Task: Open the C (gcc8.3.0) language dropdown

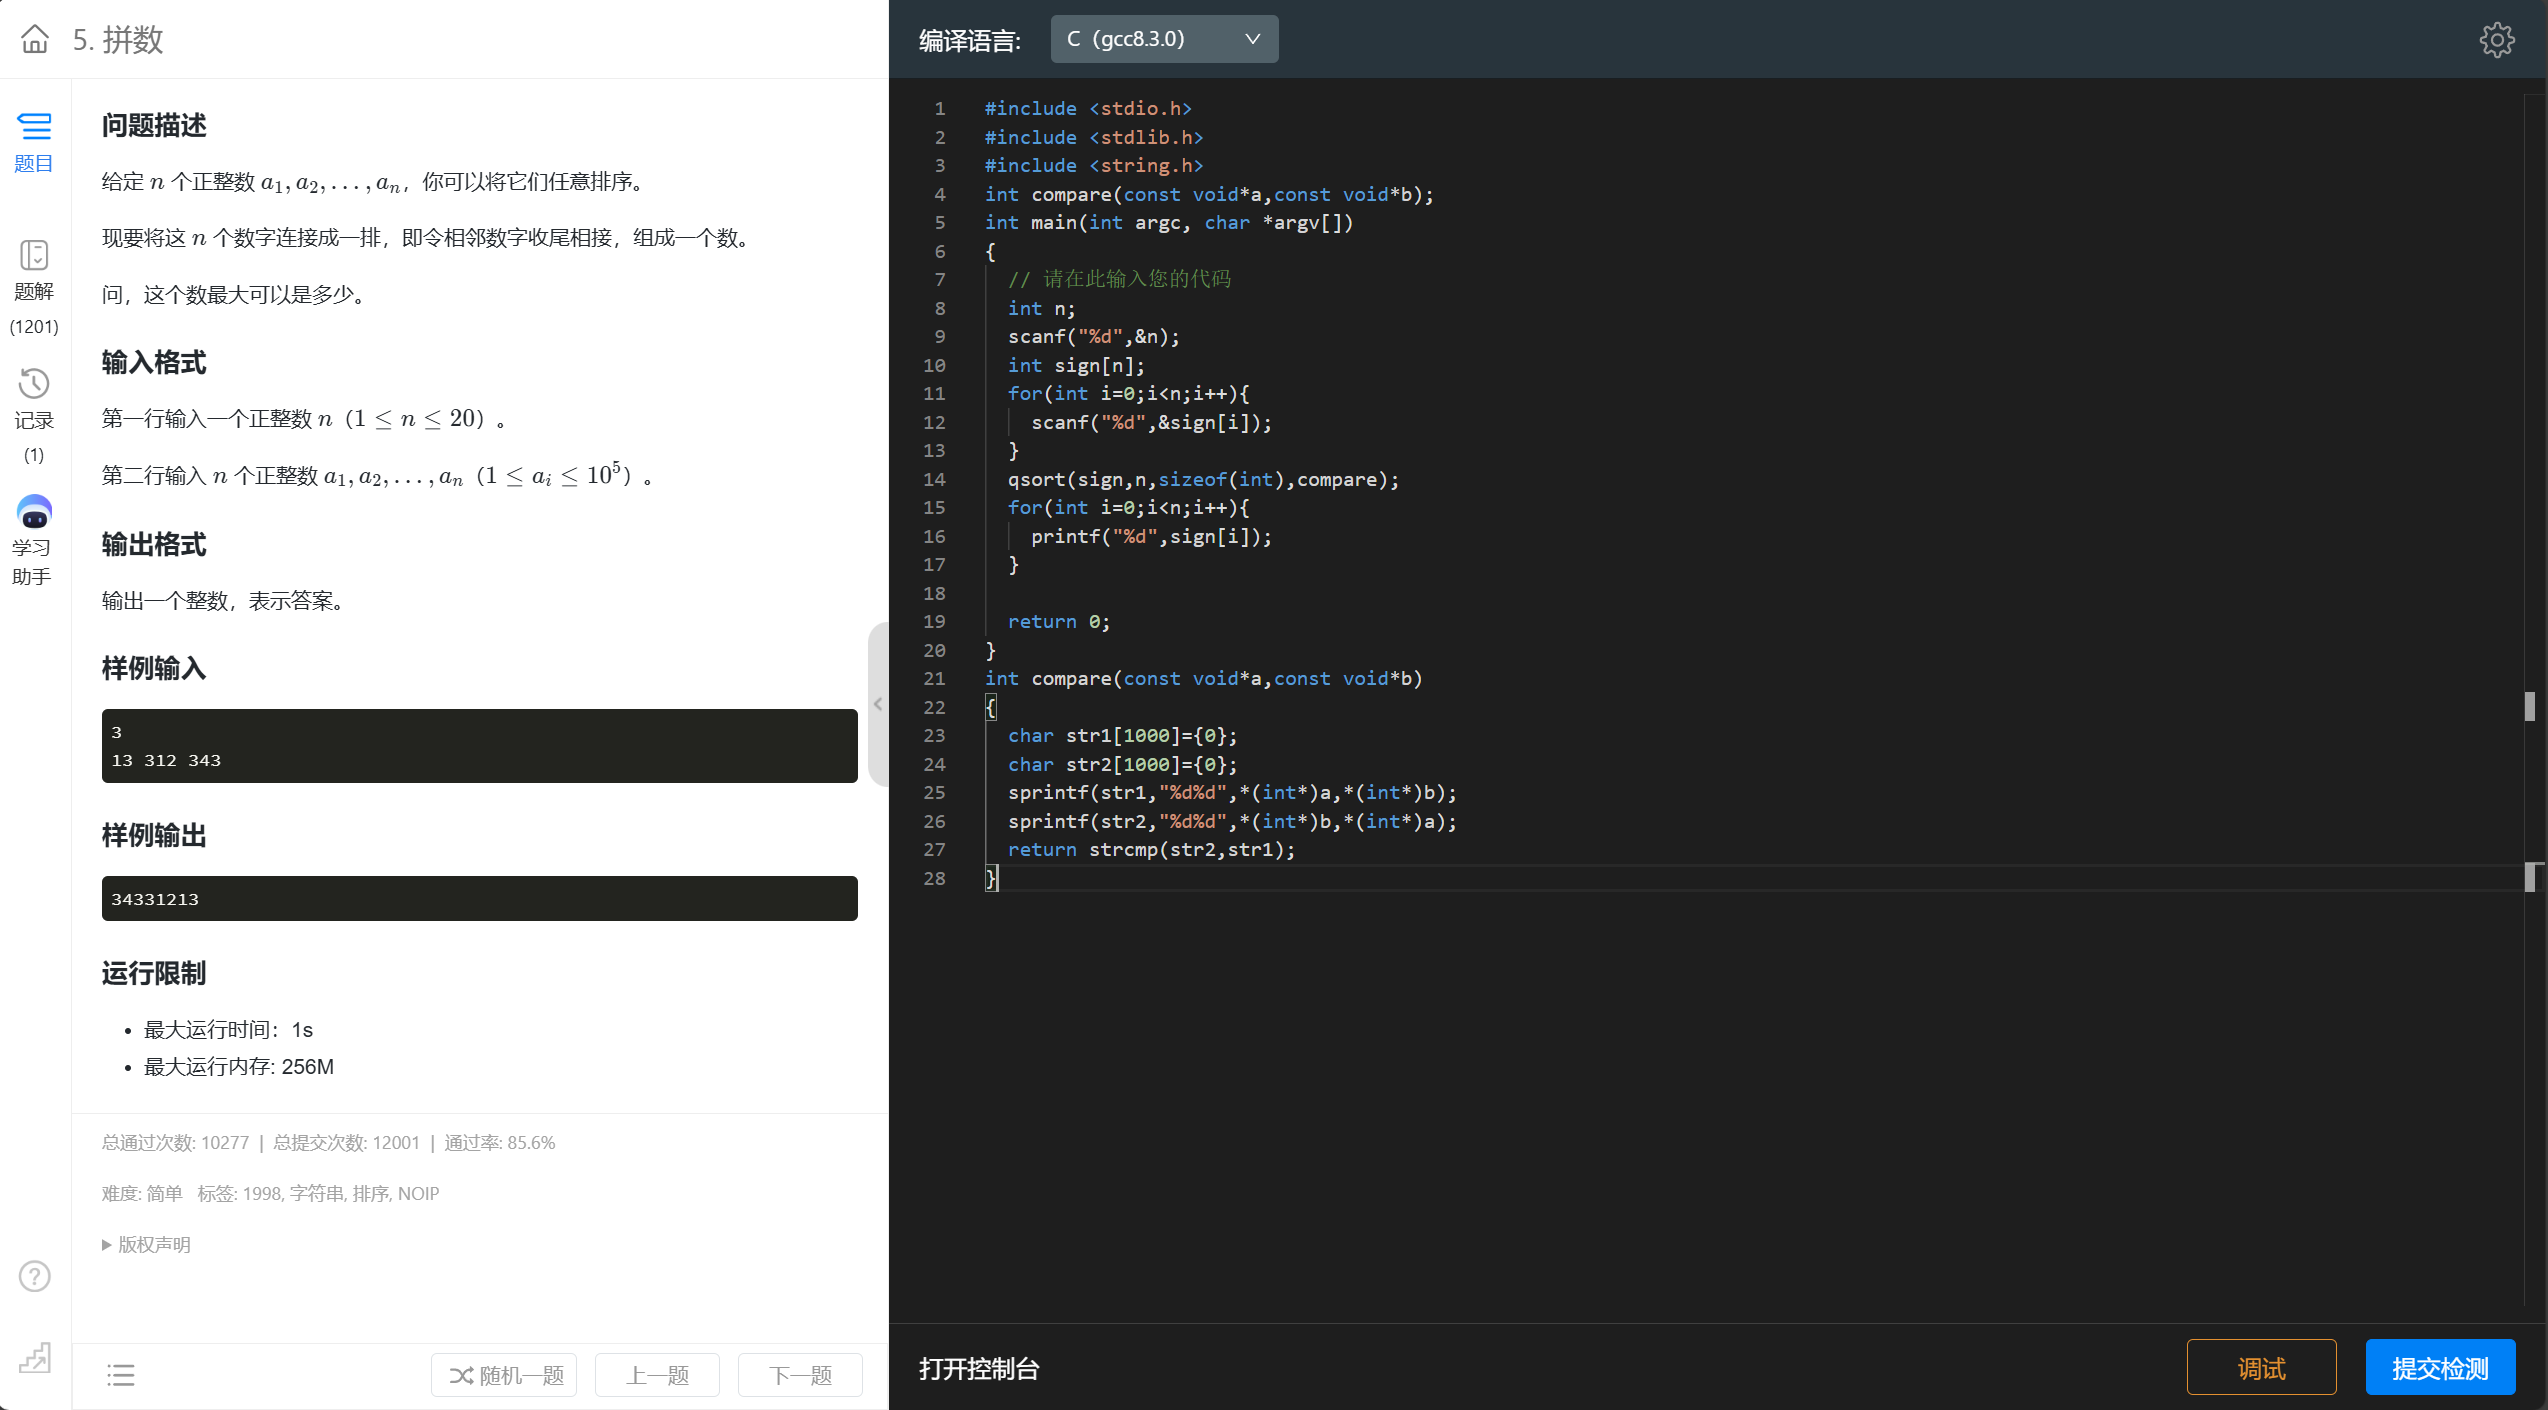Action: 1163,39
